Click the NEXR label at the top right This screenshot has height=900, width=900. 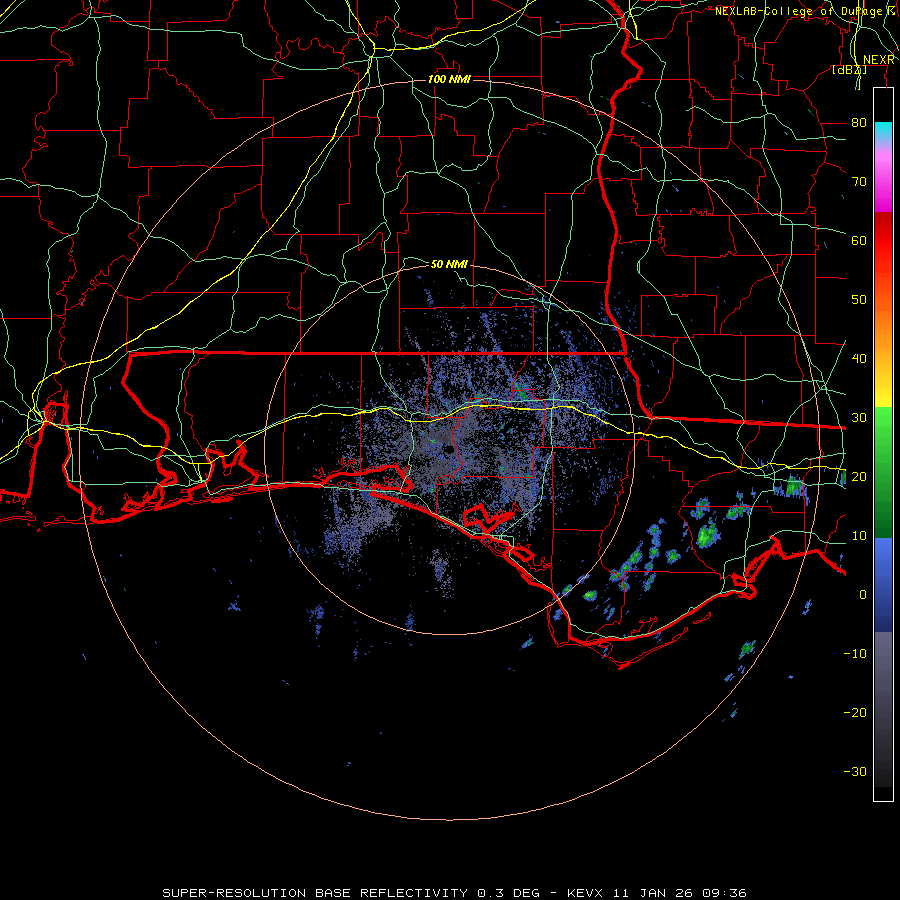tap(878, 60)
